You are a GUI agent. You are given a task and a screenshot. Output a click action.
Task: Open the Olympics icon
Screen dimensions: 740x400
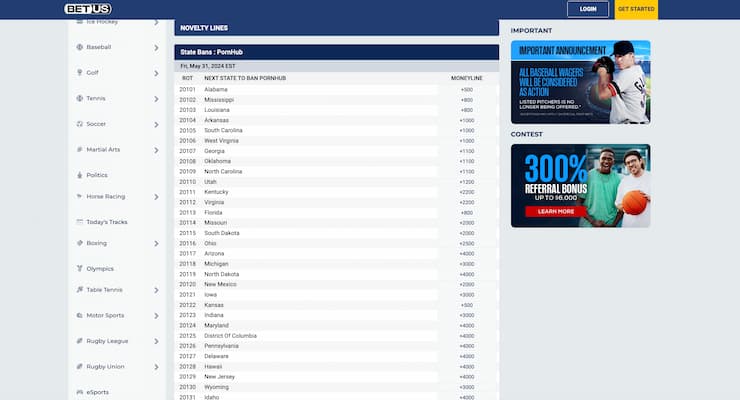click(79, 268)
